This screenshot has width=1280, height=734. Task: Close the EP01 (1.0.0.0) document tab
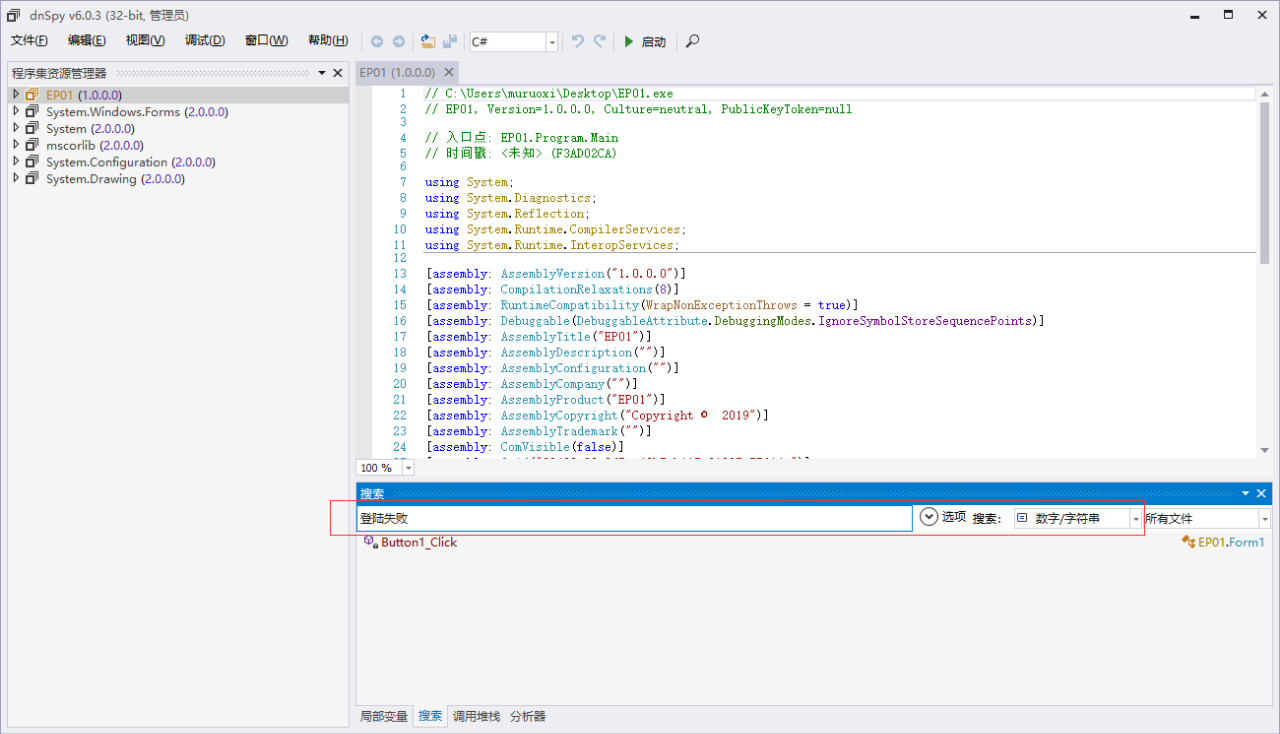(449, 72)
